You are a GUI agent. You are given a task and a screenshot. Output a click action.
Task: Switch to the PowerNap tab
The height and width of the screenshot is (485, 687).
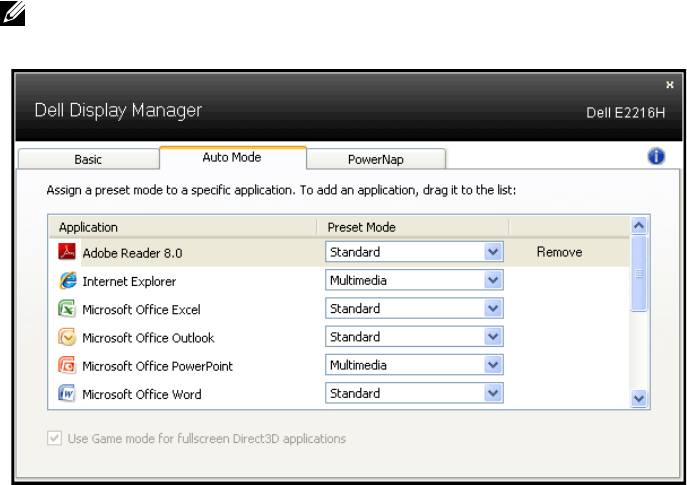(376, 159)
